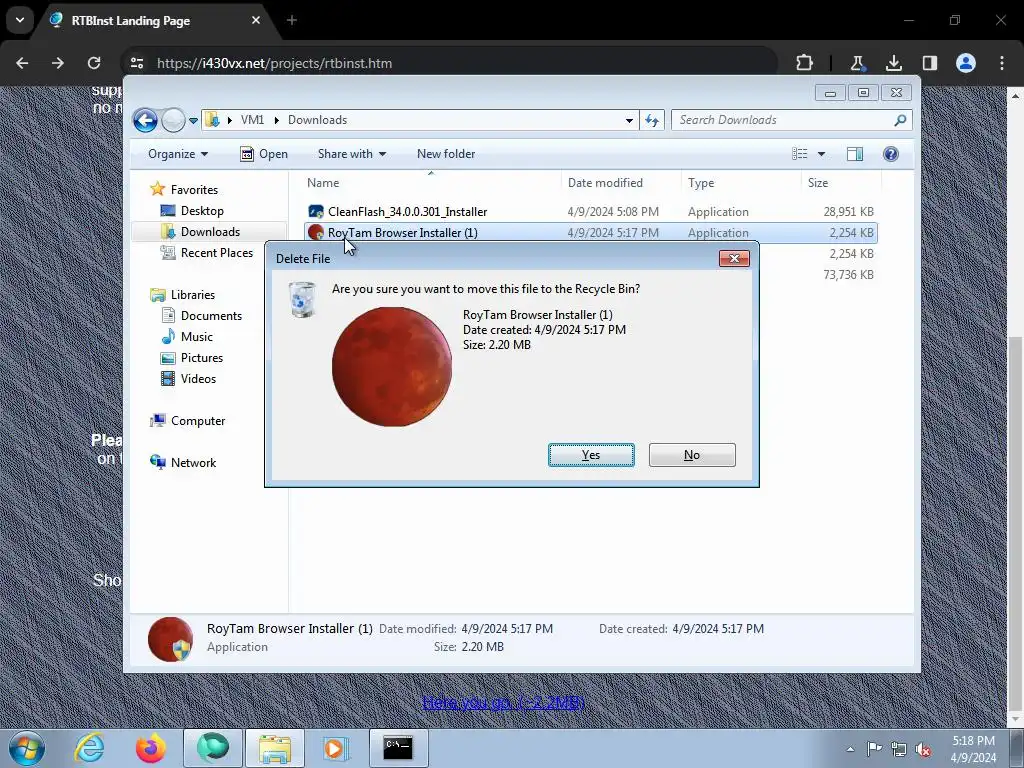Click Downloads in the address breadcrumb
The height and width of the screenshot is (768, 1024).
[317, 120]
